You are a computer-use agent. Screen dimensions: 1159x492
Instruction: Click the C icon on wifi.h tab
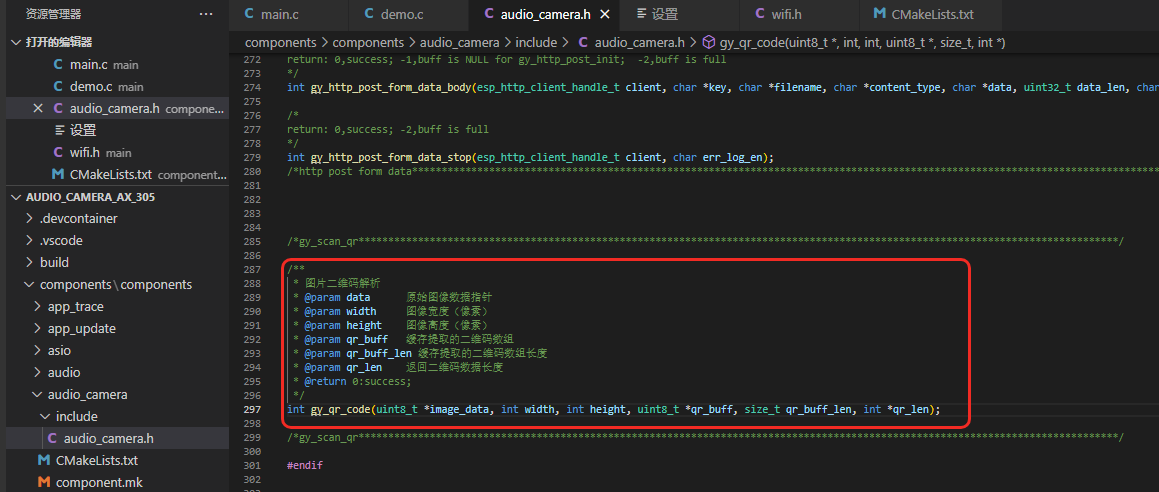coord(760,13)
